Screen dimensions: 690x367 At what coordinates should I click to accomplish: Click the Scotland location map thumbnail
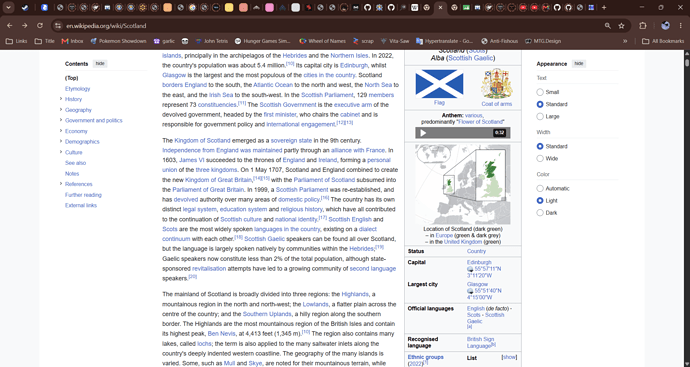[463, 184]
